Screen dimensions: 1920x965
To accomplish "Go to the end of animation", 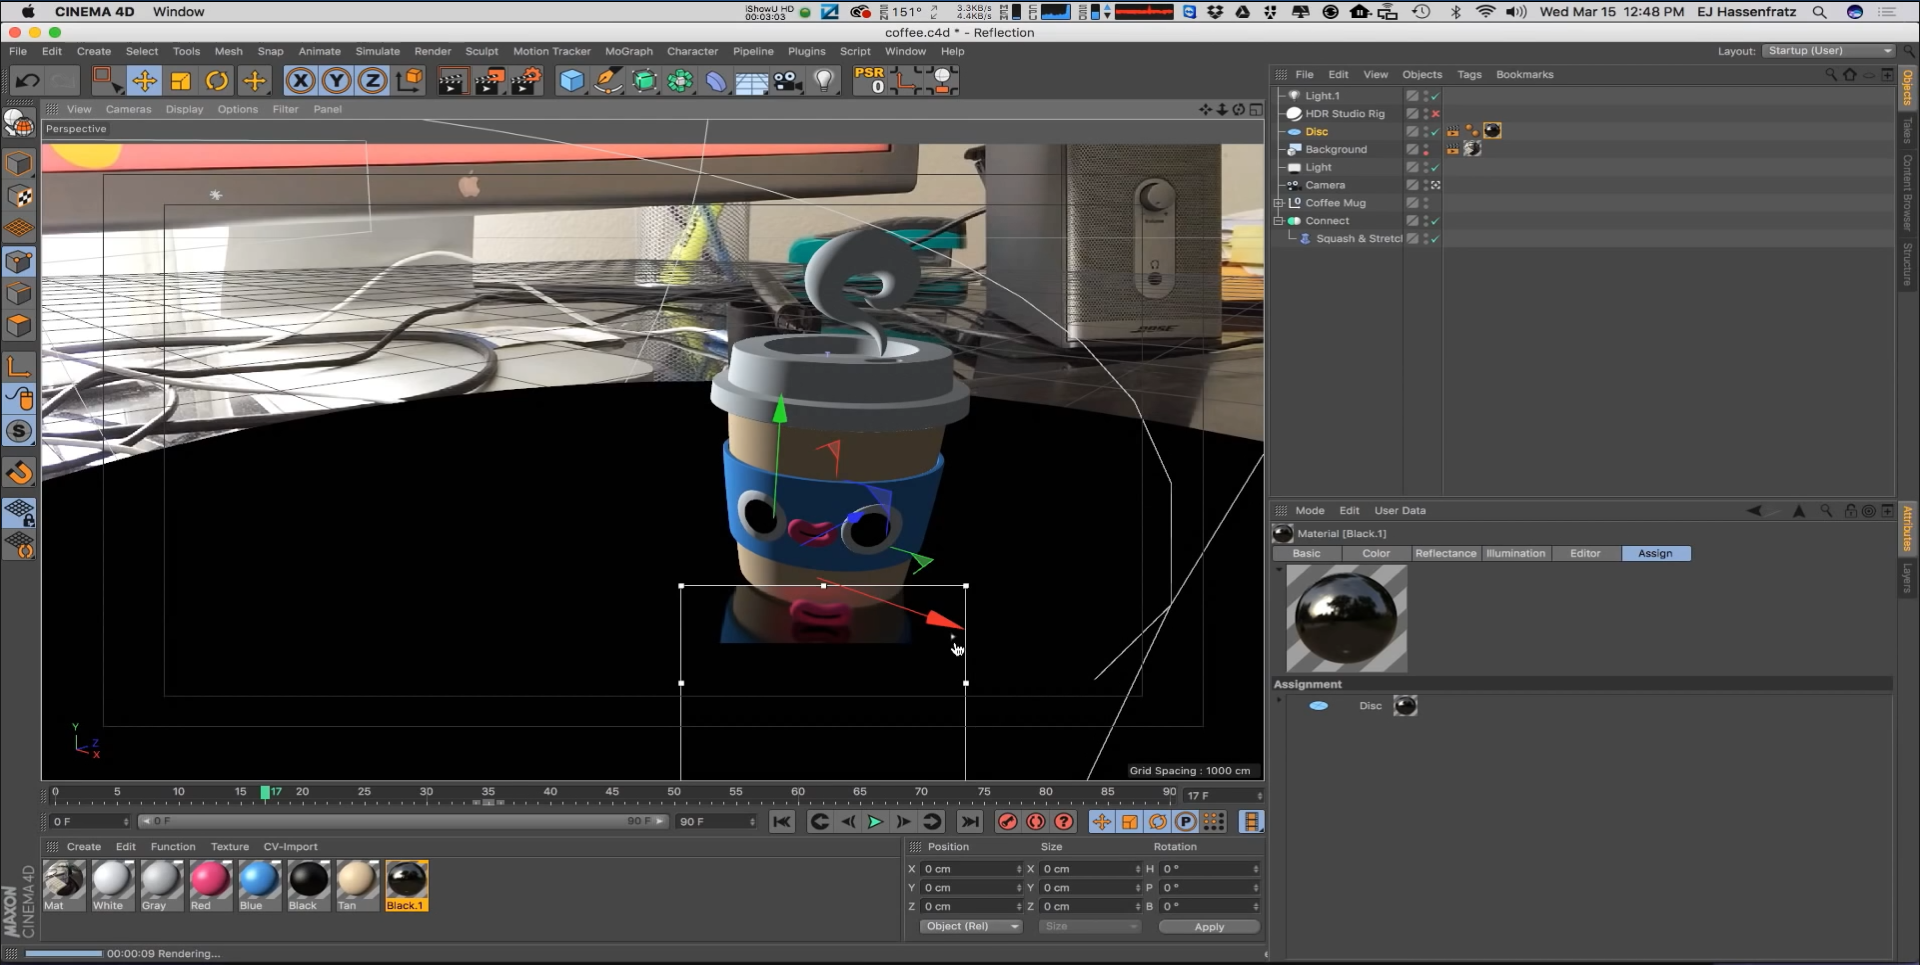I will (969, 822).
